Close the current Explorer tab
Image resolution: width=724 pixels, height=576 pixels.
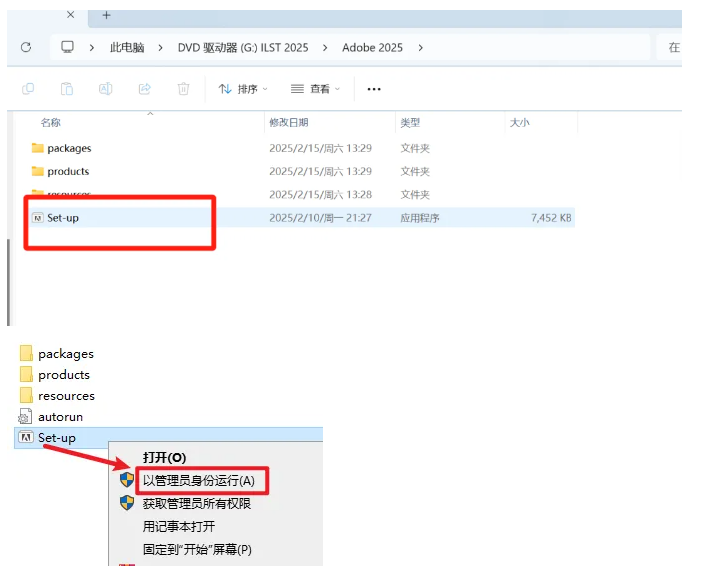(71, 15)
